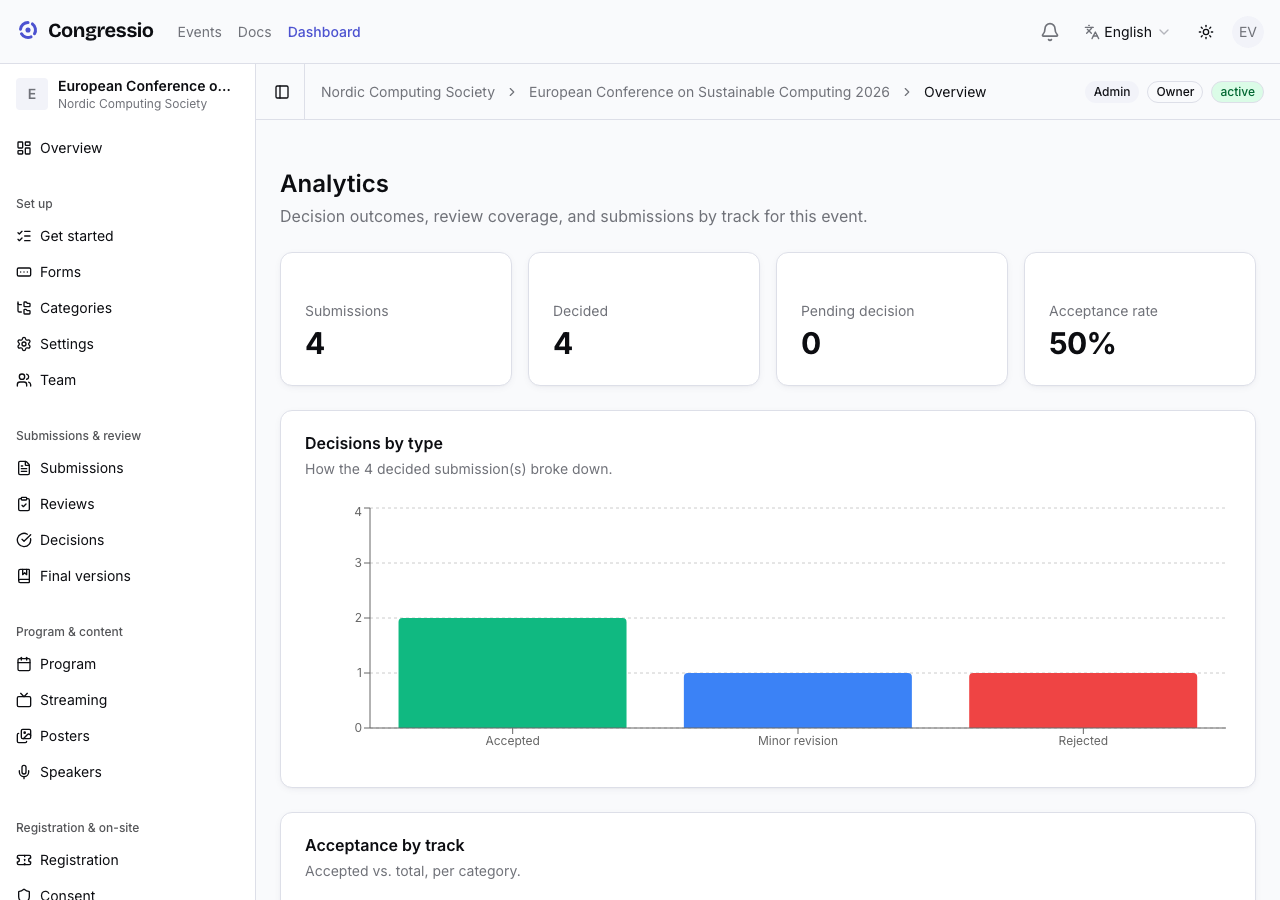Click Nordic Computing Society breadcrumb
The height and width of the screenshot is (900, 1280).
pyautogui.click(x=408, y=92)
